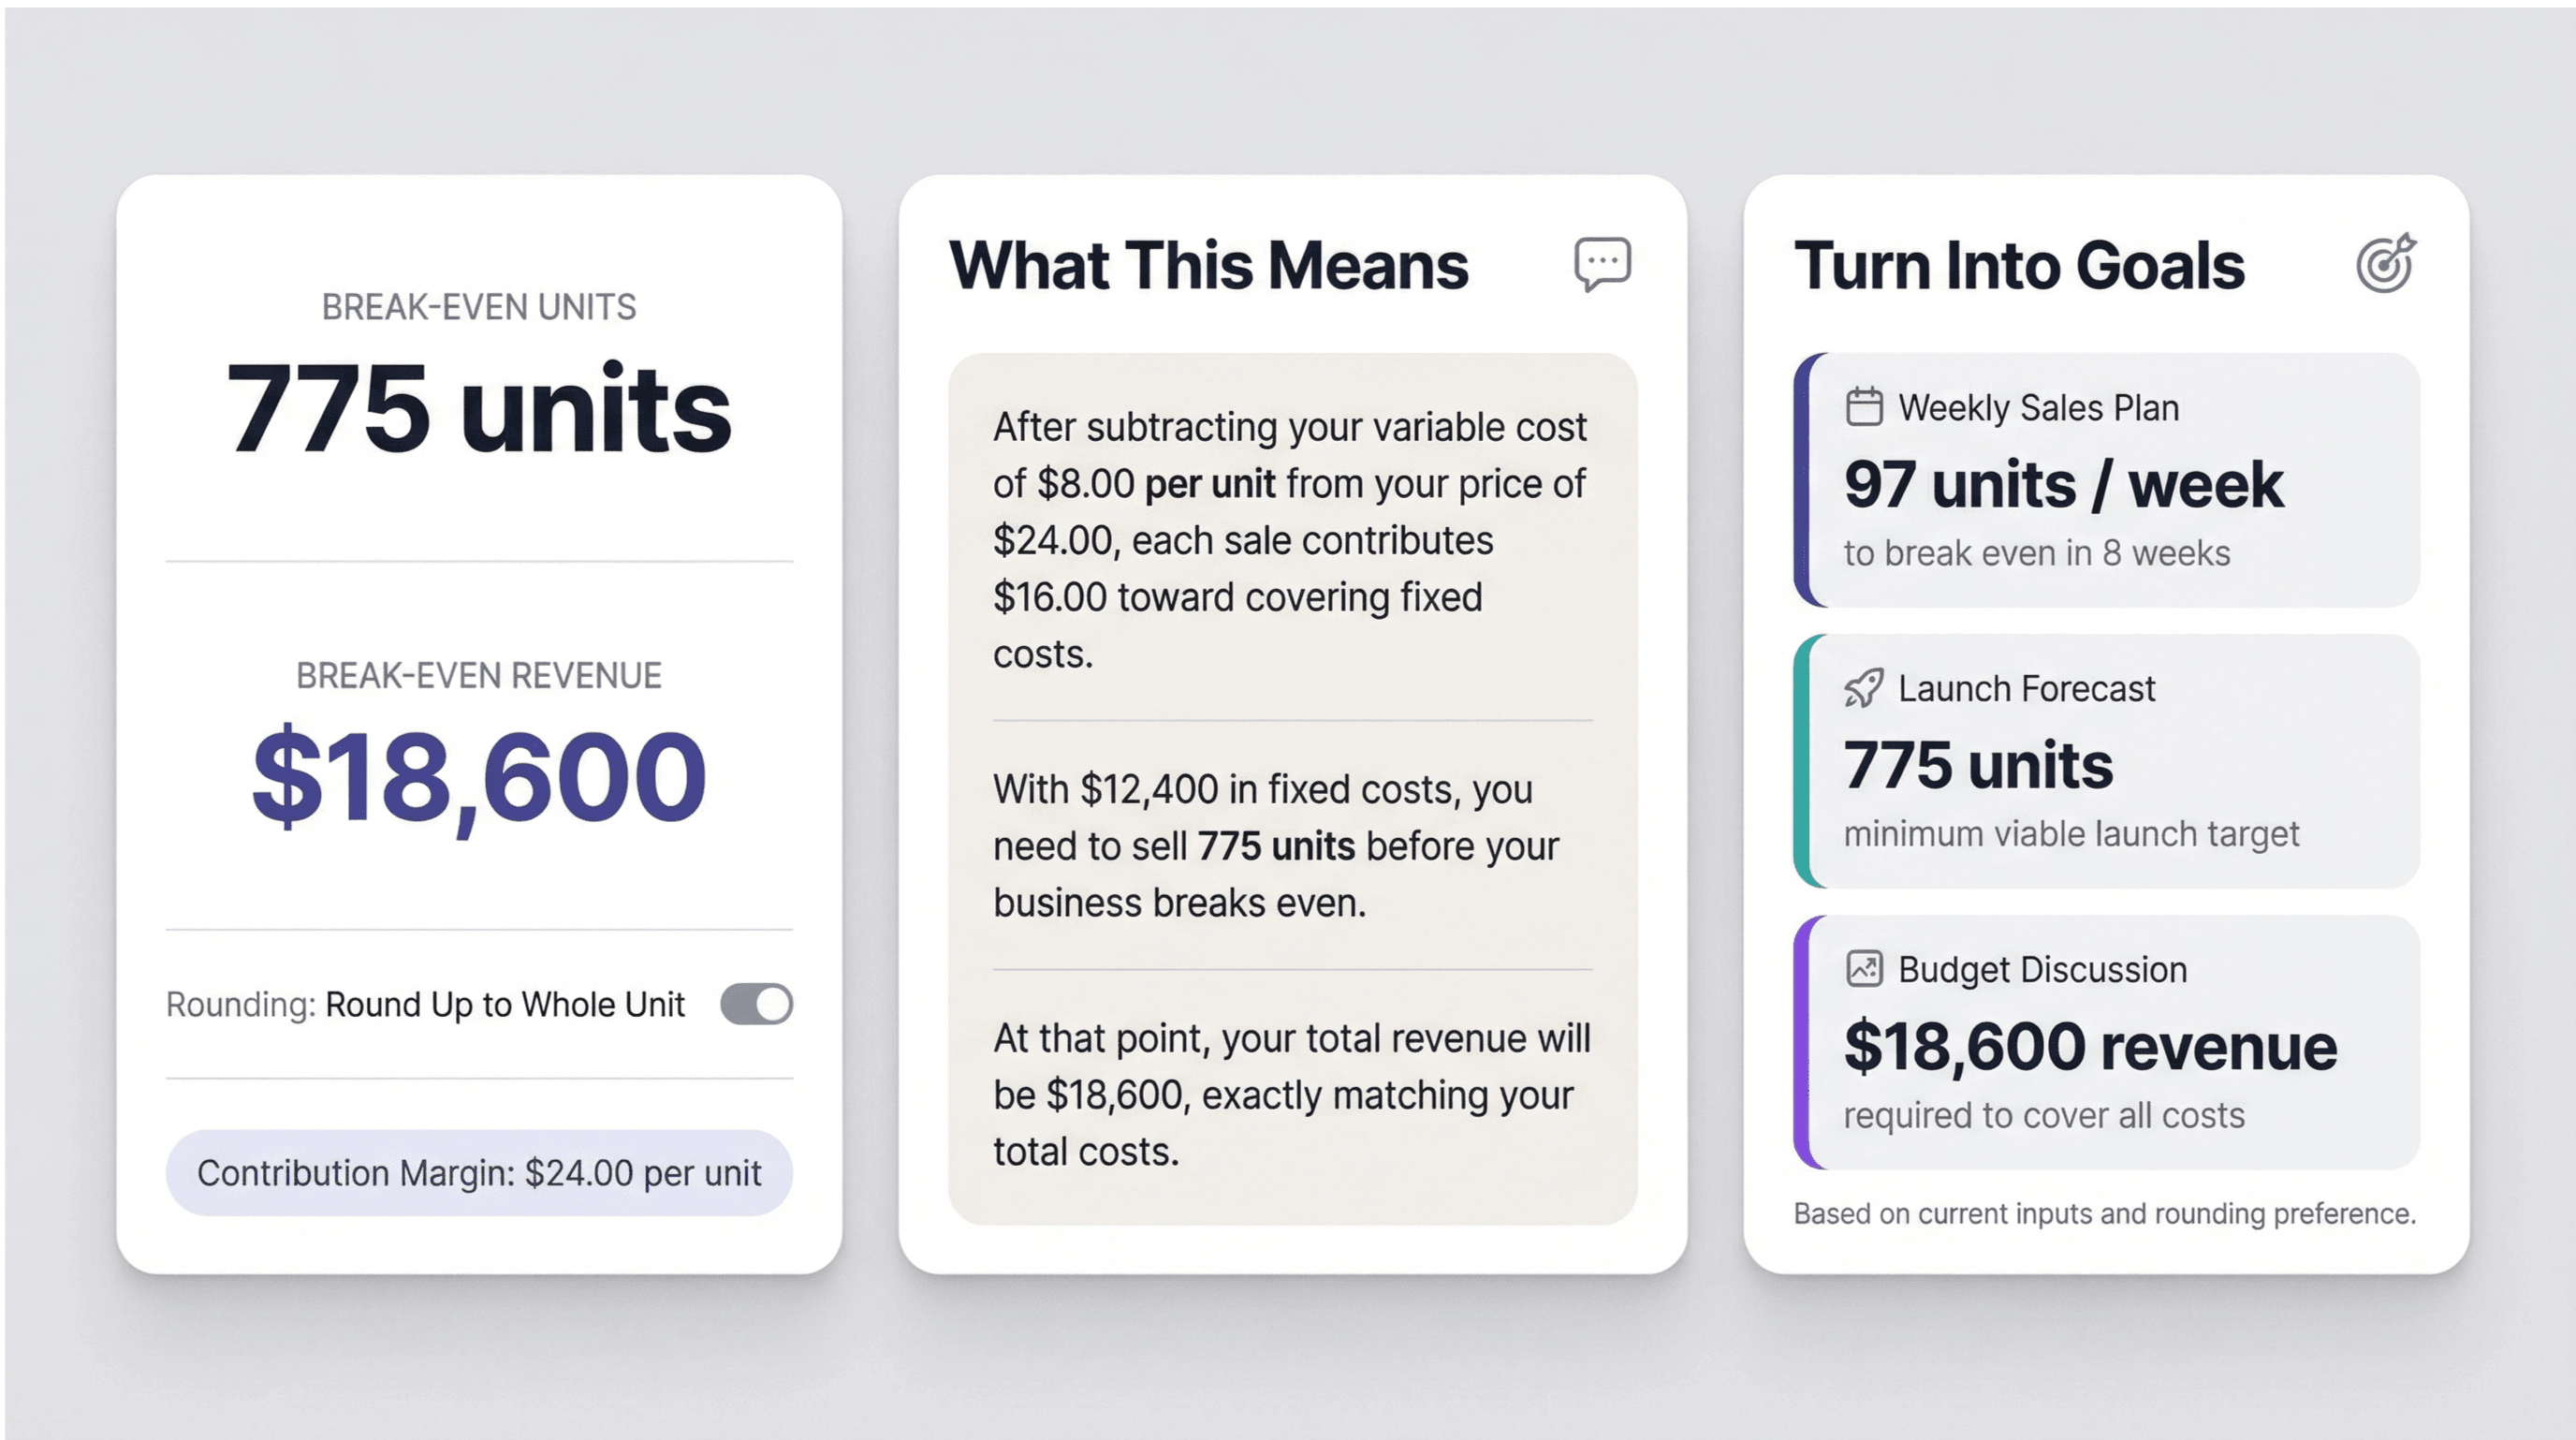Open the Turn Into Goals panel
2576x1440 pixels.
click(2020, 265)
